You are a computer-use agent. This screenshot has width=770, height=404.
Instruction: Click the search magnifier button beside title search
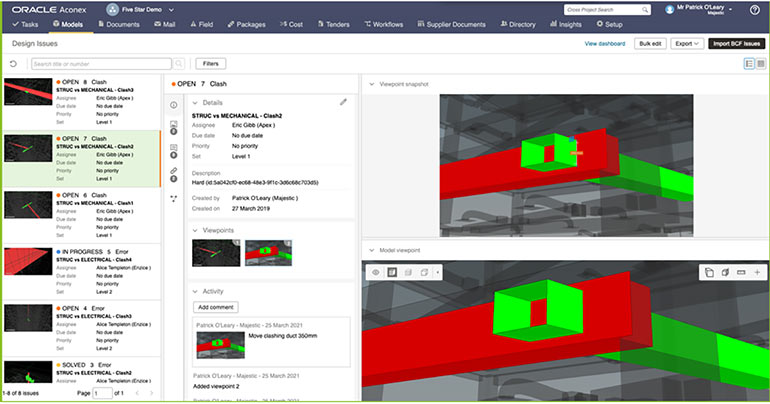179,64
